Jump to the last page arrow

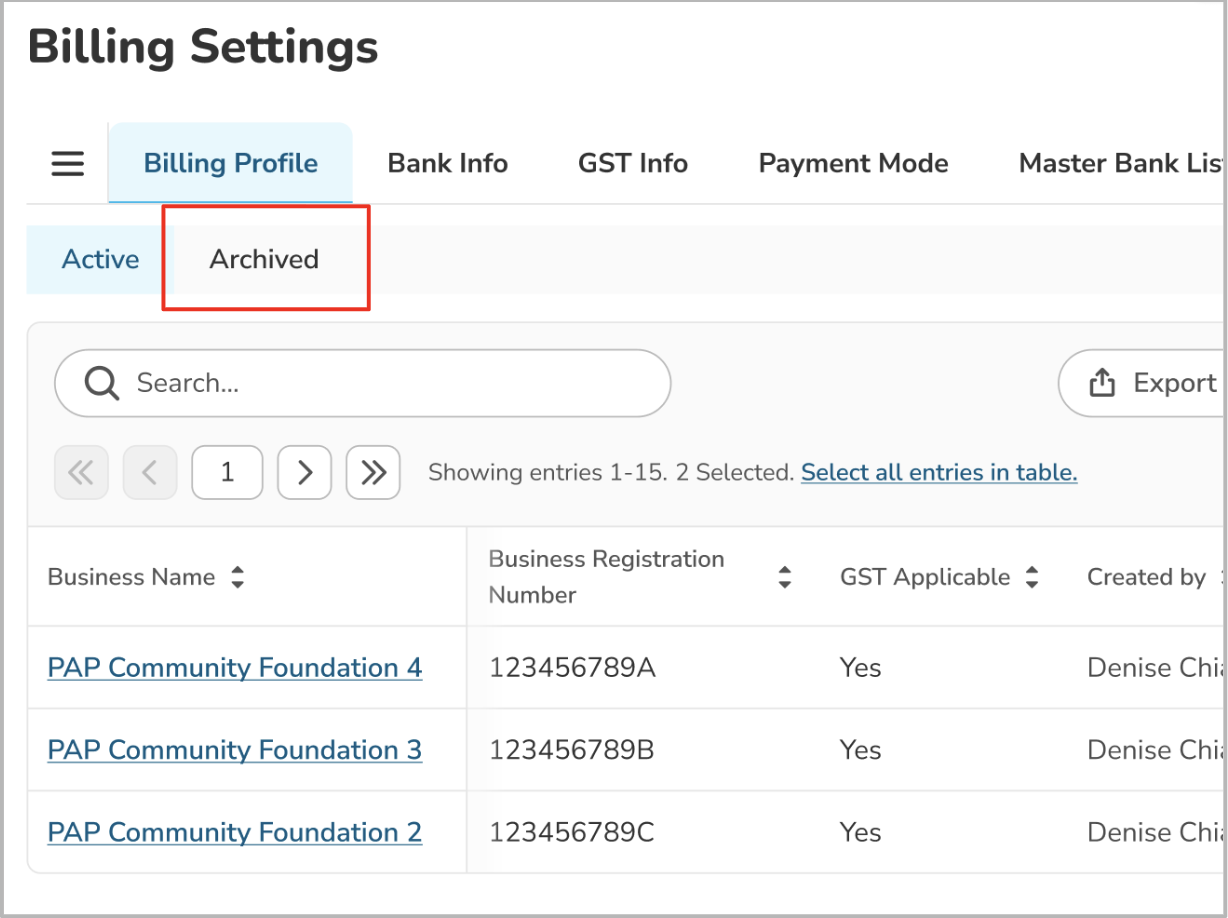point(373,472)
